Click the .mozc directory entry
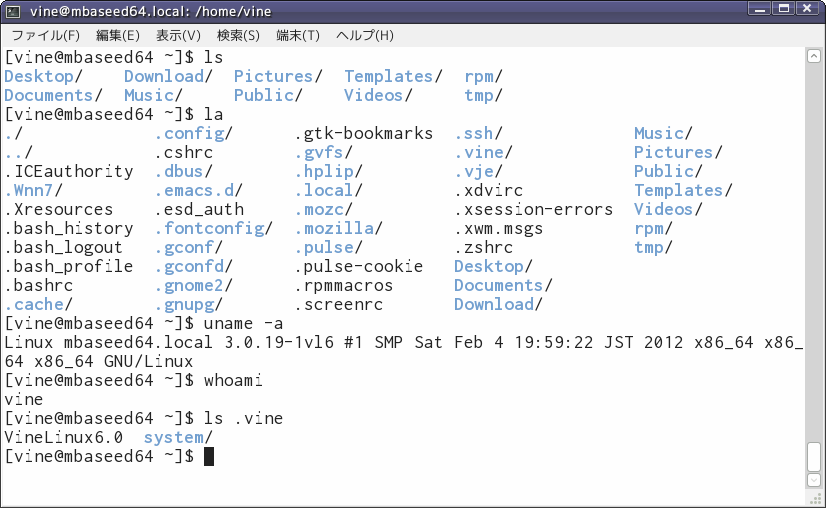826x508 pixels. [x=323, y=210]
